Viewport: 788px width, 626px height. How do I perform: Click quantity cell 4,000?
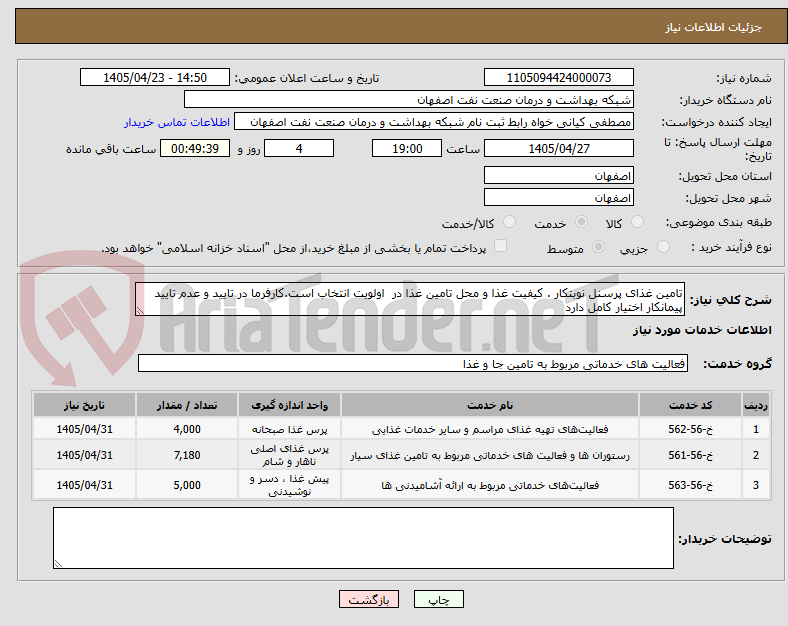(x=187, y=429)
